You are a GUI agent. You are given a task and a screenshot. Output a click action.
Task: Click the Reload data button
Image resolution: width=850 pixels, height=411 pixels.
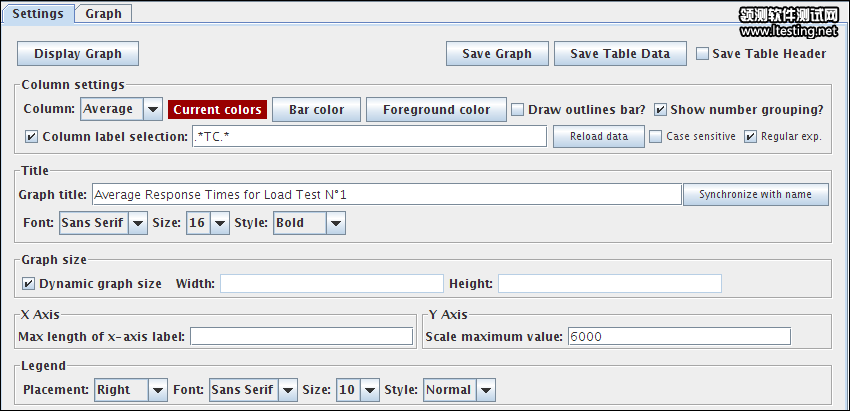coord(599,137)
